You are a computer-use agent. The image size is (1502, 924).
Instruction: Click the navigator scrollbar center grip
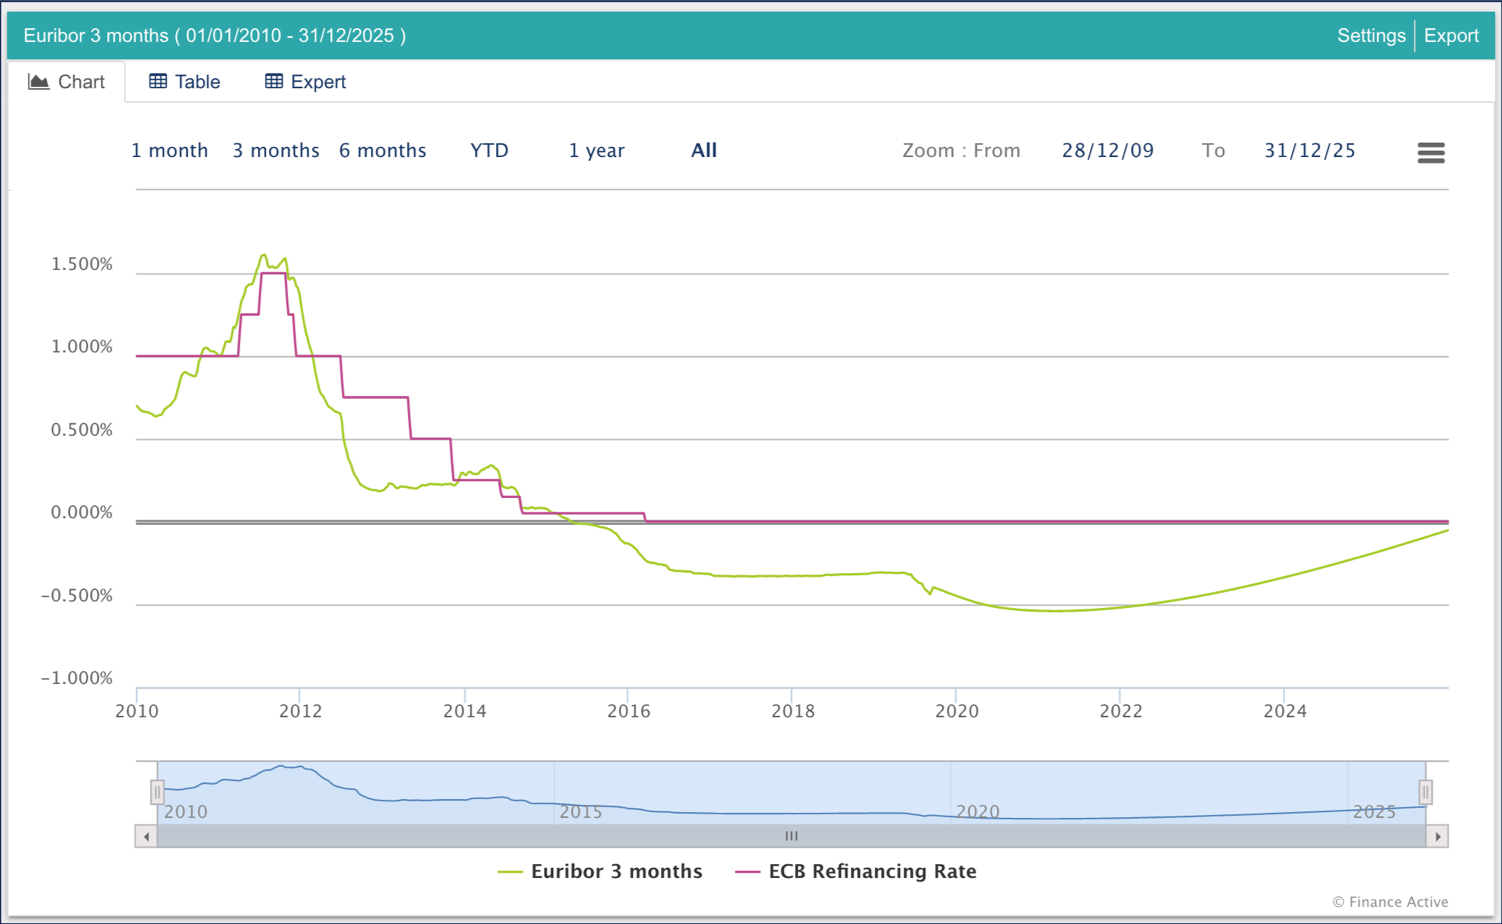click(x=791, y=836)
